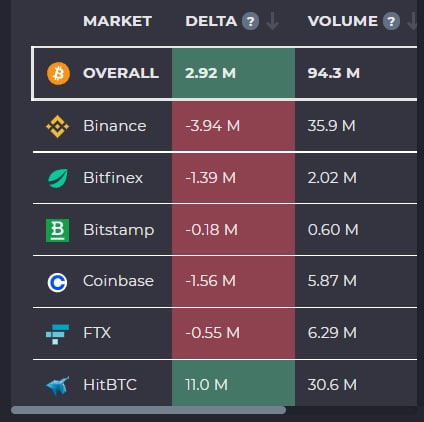Click the Bitcoin icon in OVERALL row

coord(58,73)
